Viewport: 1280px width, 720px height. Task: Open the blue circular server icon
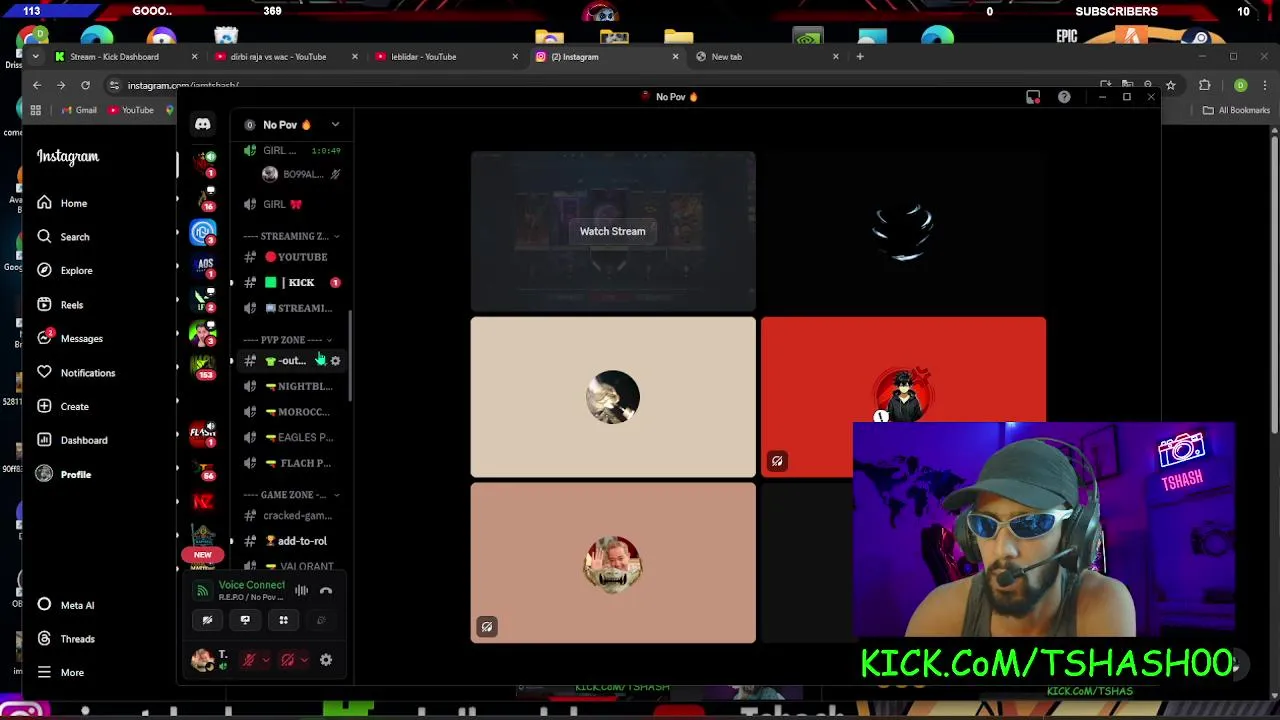(x=203, y=232)
